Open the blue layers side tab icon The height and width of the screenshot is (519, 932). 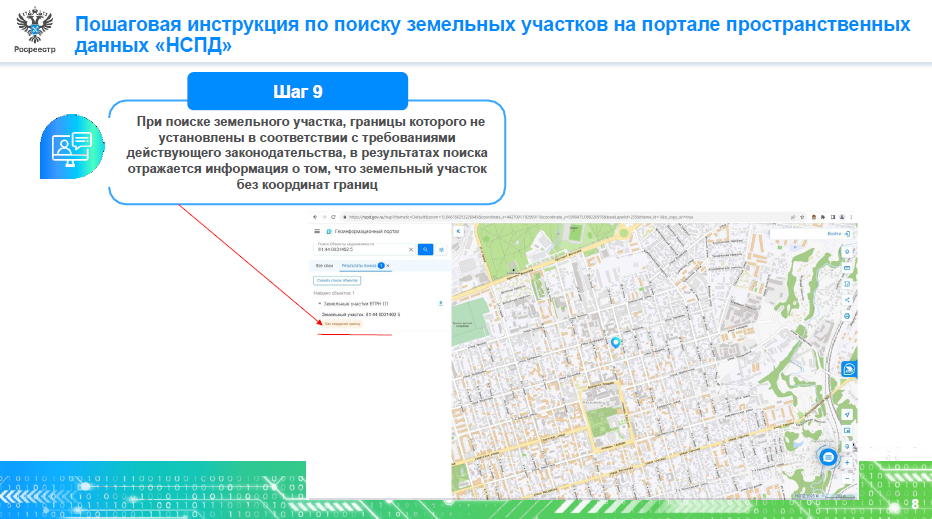click(849, 369)
